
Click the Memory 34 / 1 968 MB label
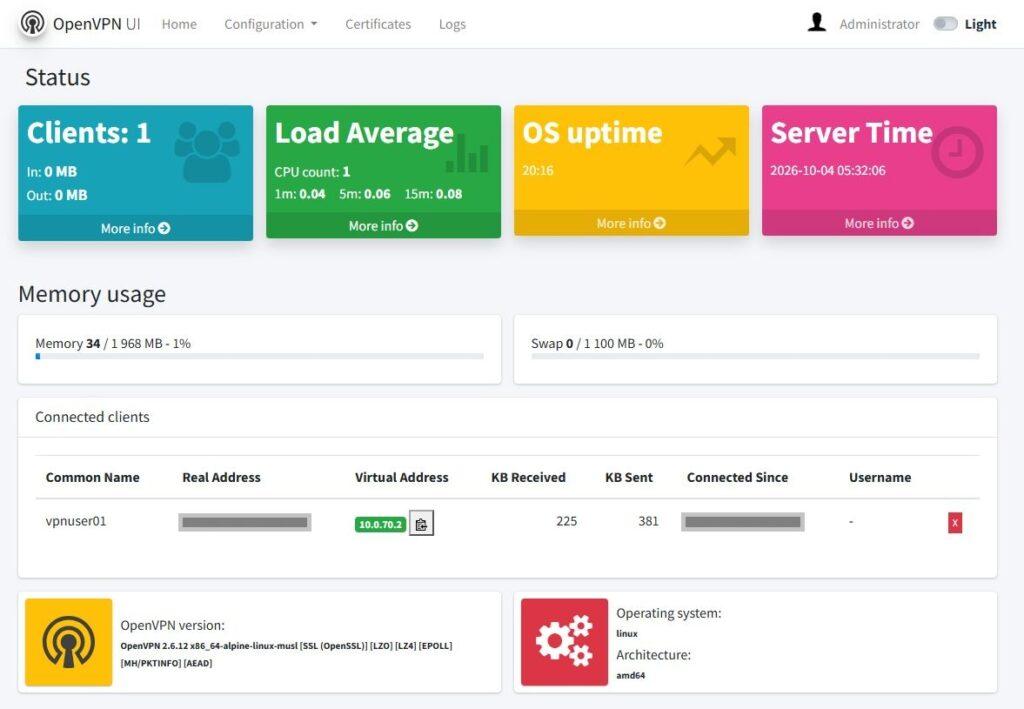(113, 343)
